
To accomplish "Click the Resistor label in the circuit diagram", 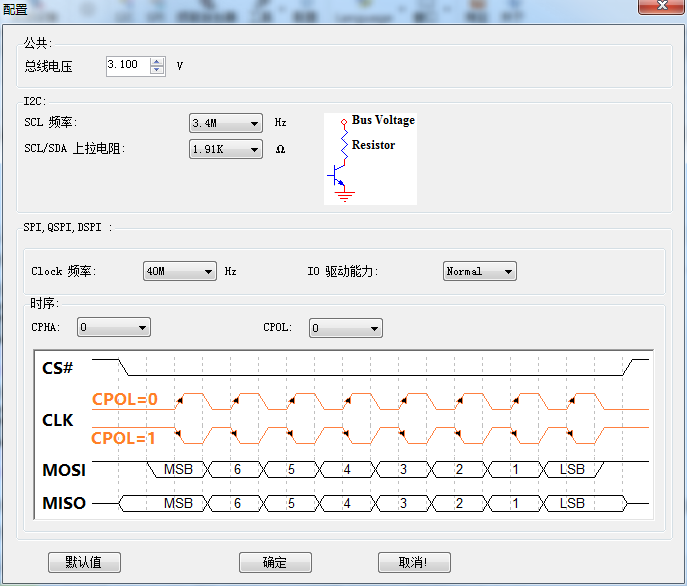I will tap(373, 145).
